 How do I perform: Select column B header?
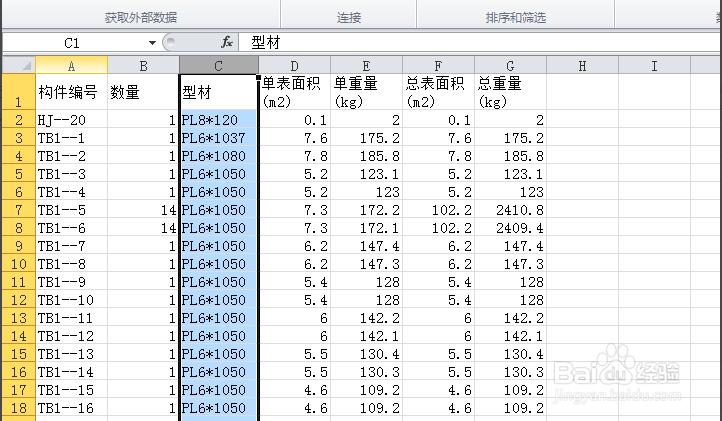click(x=143, y=65)
